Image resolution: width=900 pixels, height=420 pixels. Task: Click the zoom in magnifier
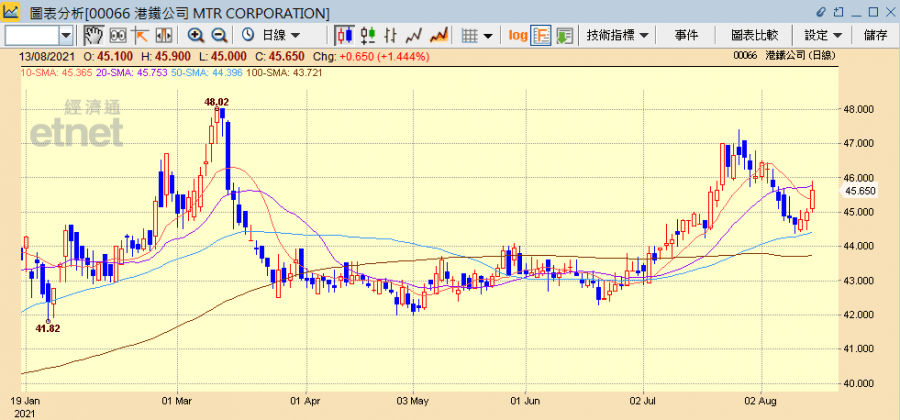(196, 35)
